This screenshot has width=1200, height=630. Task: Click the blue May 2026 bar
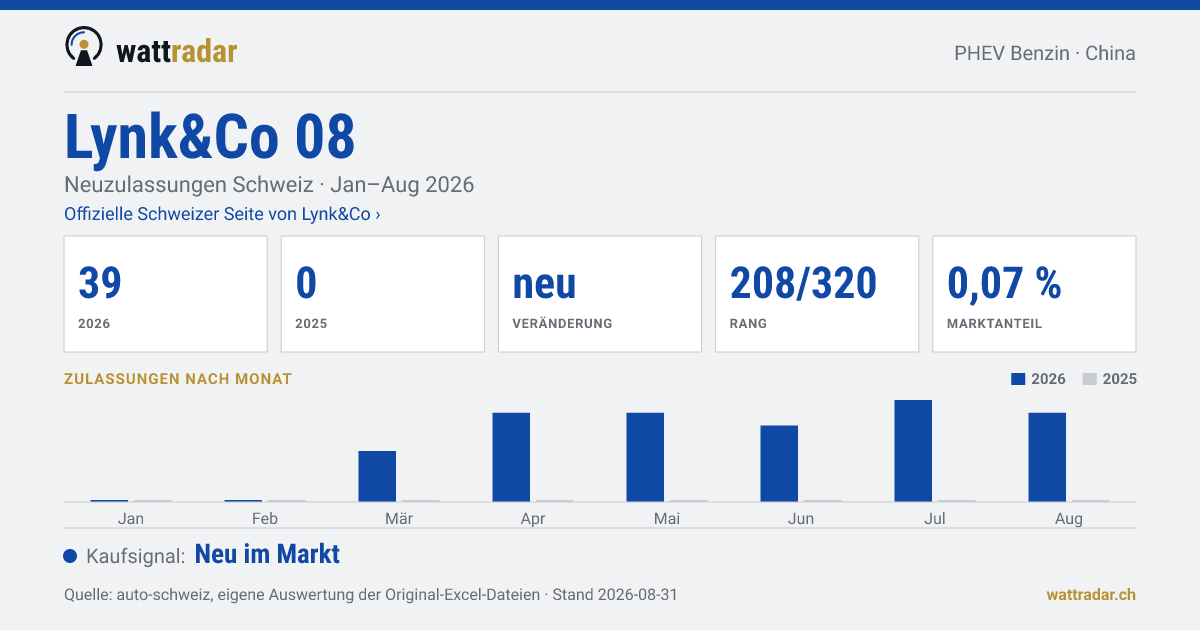click(645, 457)
